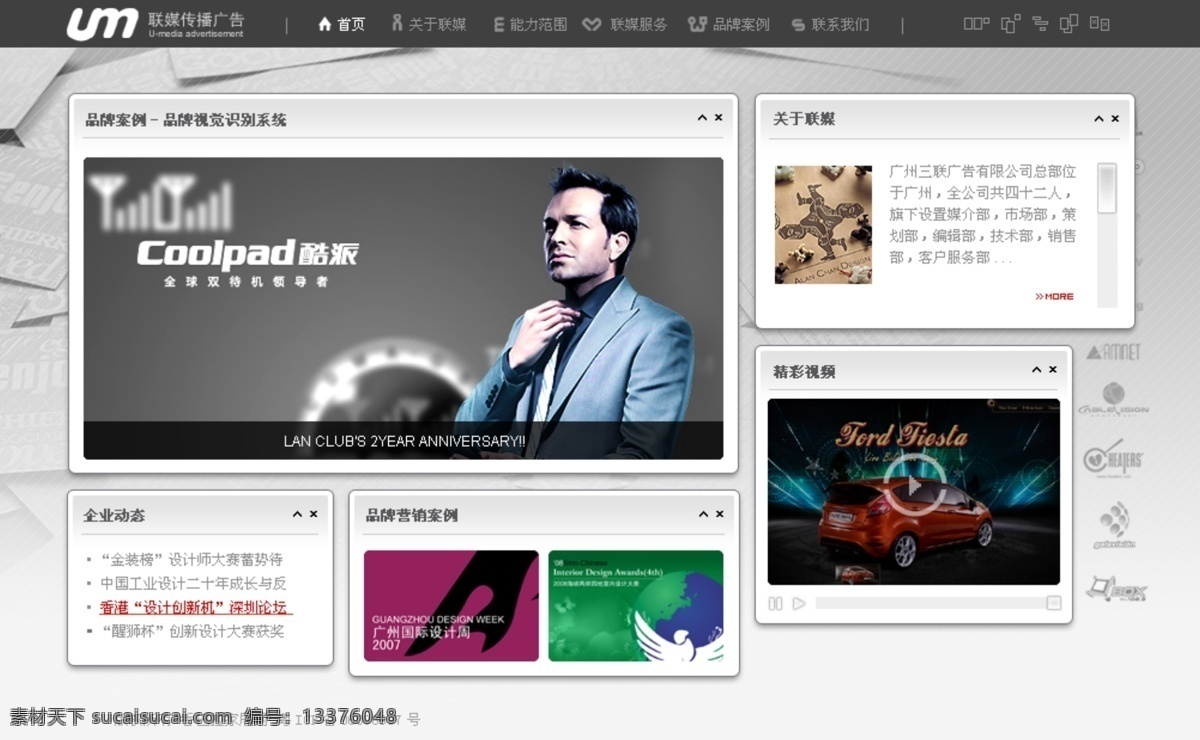Select the cascading panels layout icon
Image resolution: width=1200 pixels, height=740 pixels.
coord(1011,23)
